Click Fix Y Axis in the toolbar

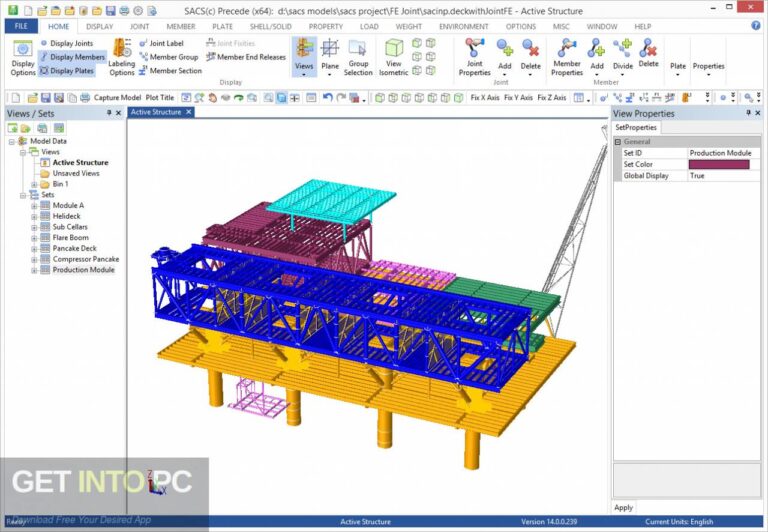point(518,97)
